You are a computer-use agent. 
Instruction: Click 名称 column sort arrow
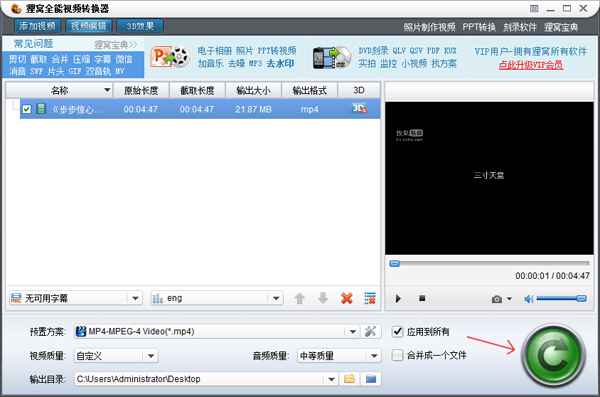click(x=107, y=90)
